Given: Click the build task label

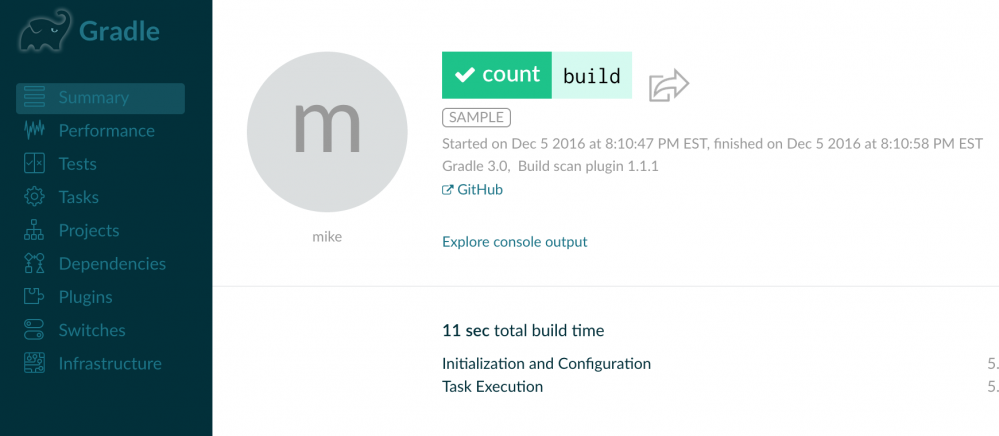Looking at the screenshot, I should 591,76.
